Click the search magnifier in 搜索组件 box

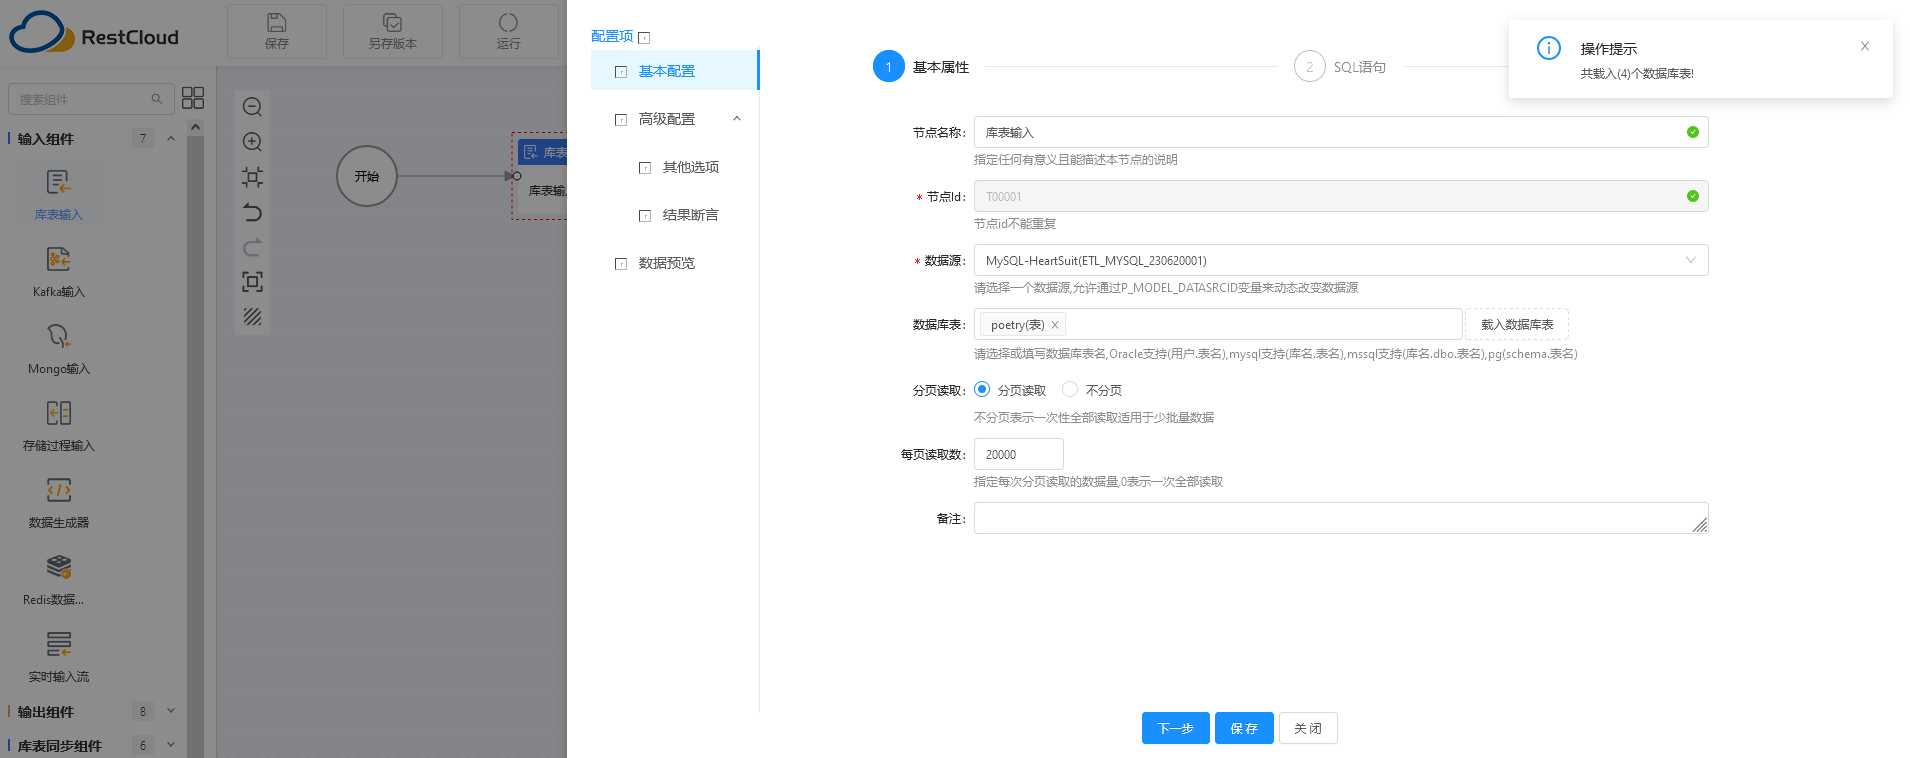(156, 99)
